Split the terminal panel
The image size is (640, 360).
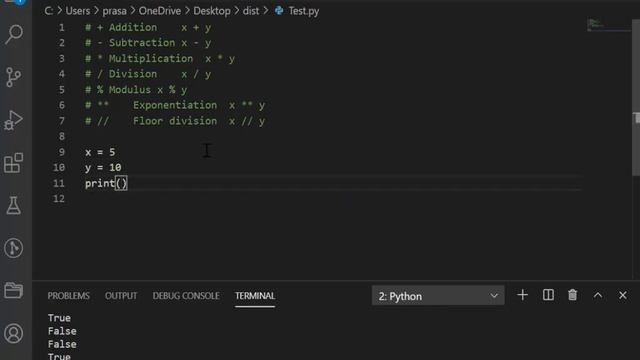(x=548, y=295)
